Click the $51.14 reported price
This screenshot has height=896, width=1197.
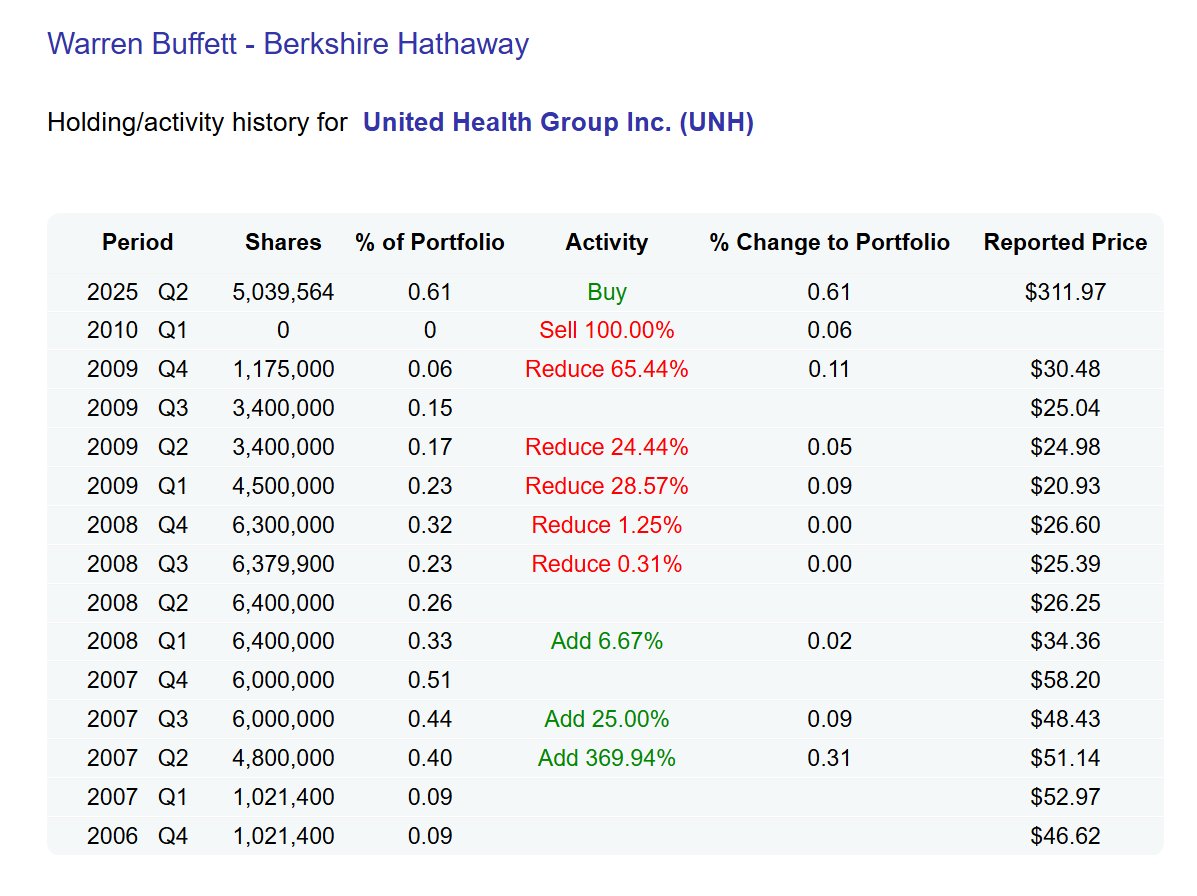(1065, 758)
